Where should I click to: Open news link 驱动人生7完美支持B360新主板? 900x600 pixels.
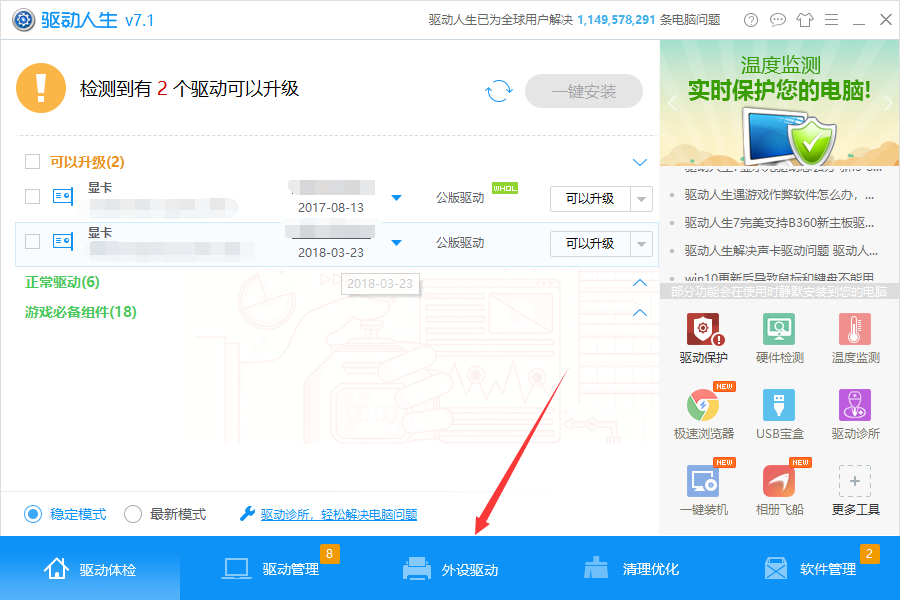click(x=779, y=223)
